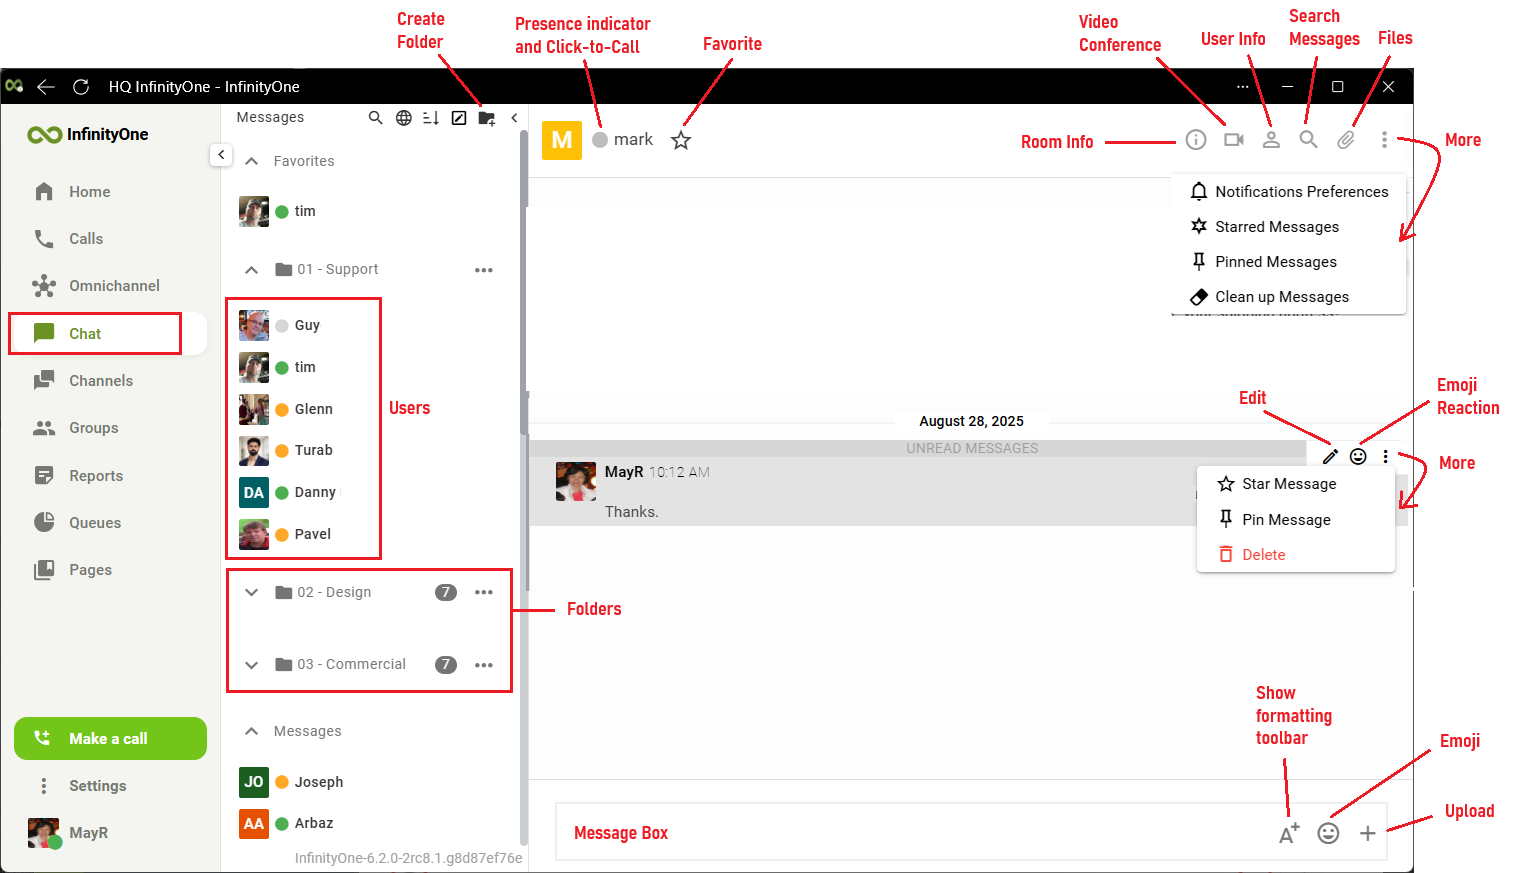The image size is (1523, 873).
Task: Click the Make a call button
Action: [x=110, y=738]
